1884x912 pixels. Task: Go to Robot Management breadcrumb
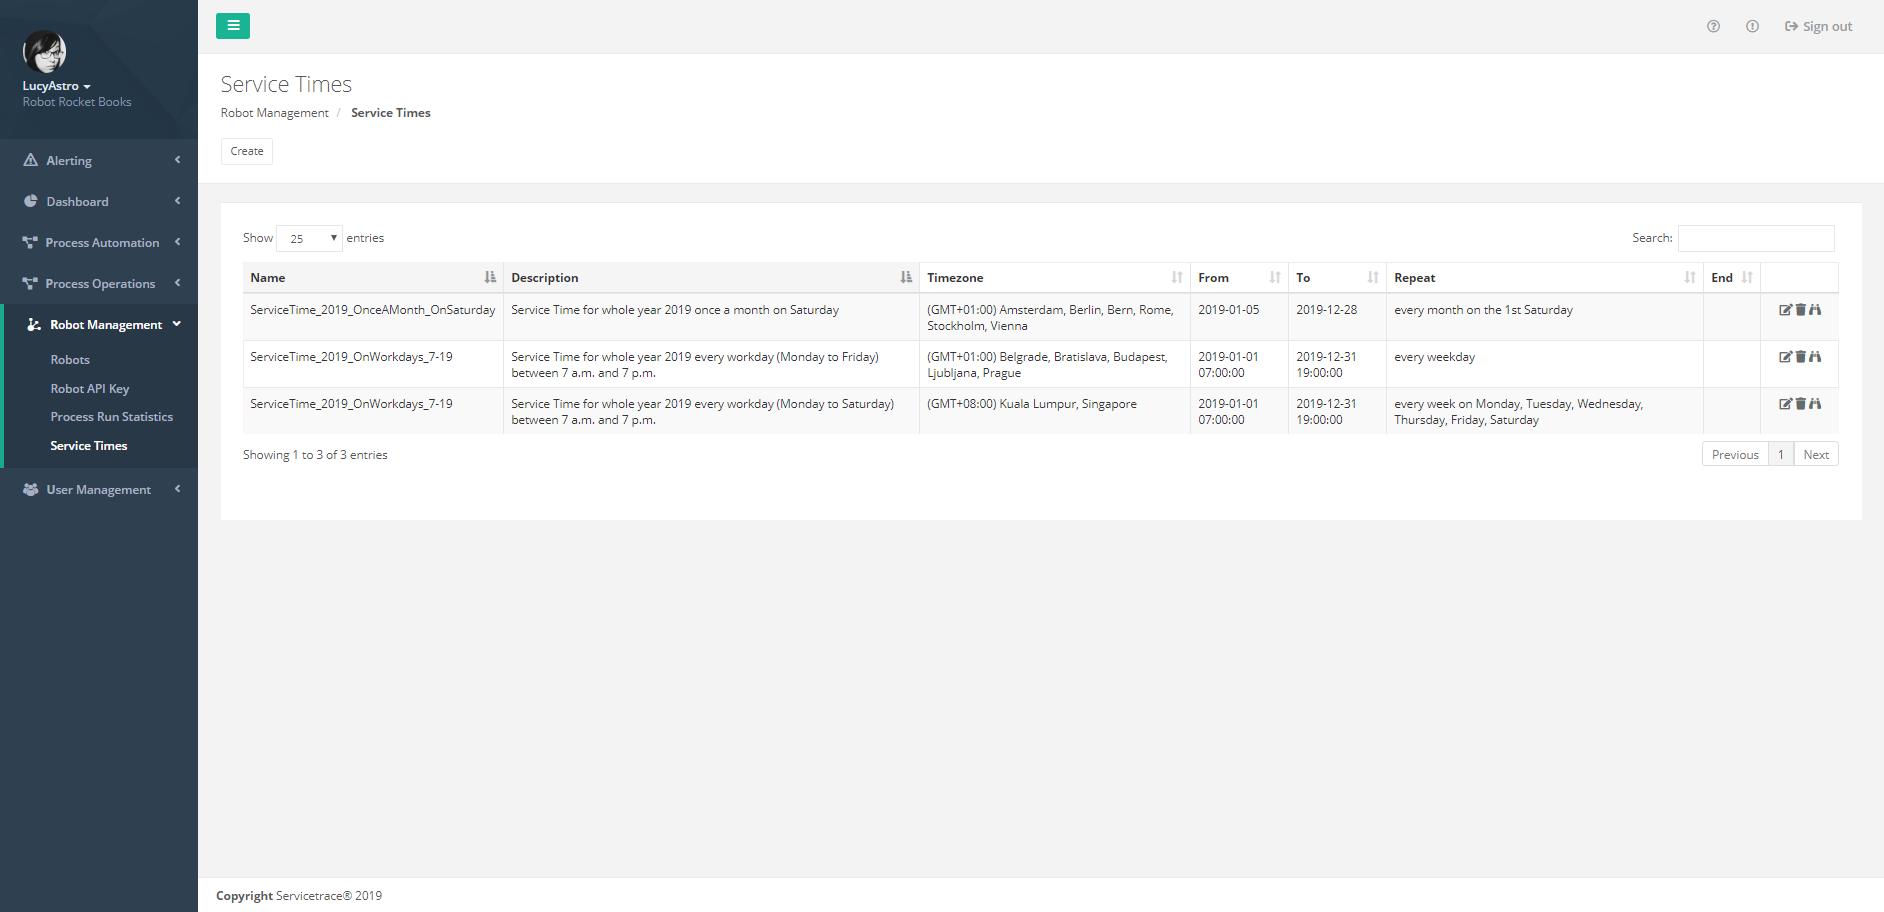coord(275,113)
